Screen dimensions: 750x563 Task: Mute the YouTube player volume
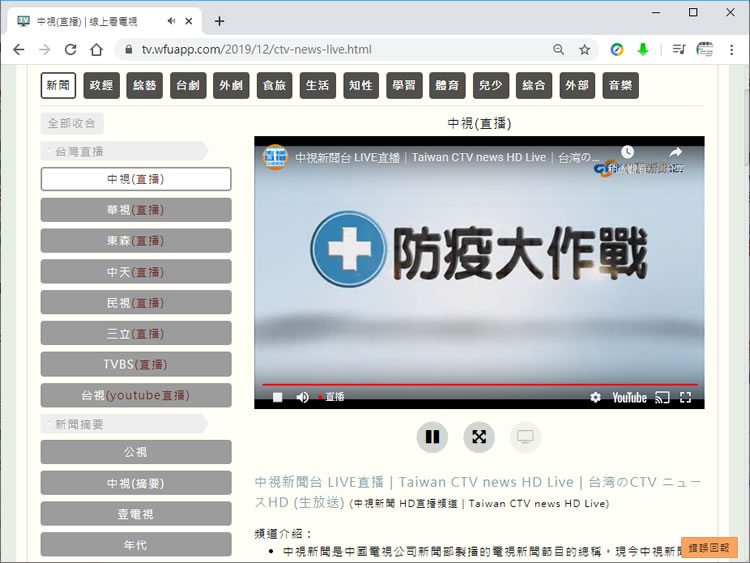tap(302, 397)
